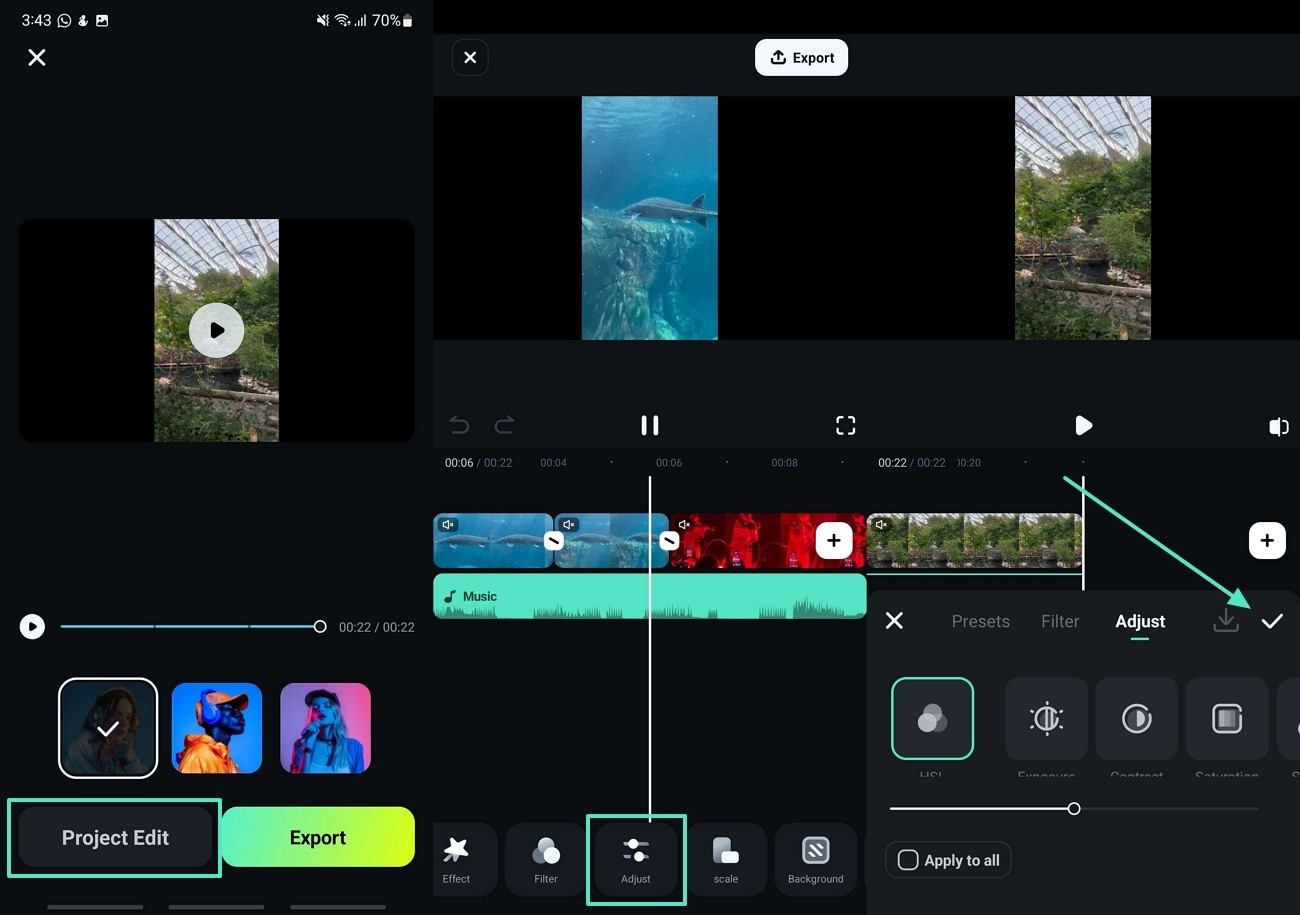Viewport: 1300px width, 915px height.
Task: Save preset with the download icon
Action: 1225,621
